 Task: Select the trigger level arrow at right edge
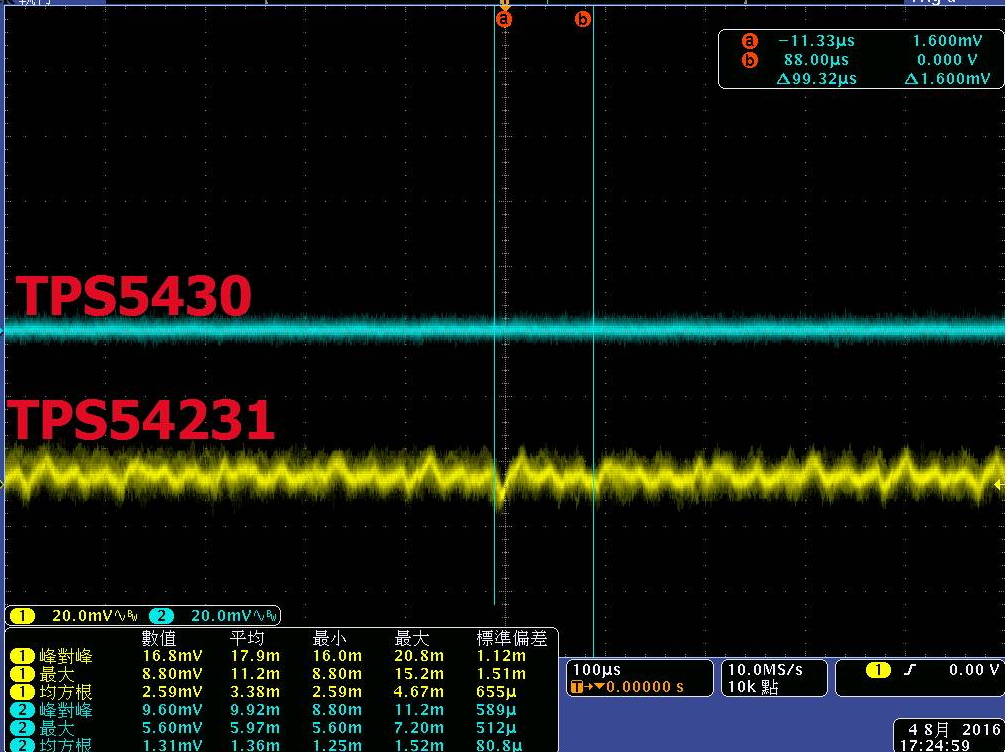(x=999, y=485)
